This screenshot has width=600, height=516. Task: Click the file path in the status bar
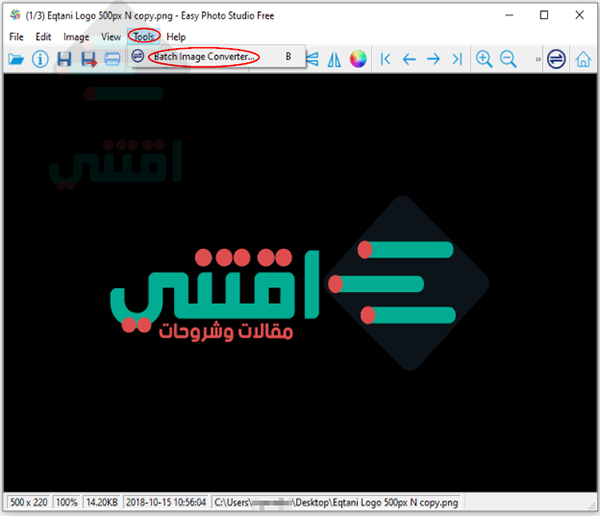[x=336, y=502]
